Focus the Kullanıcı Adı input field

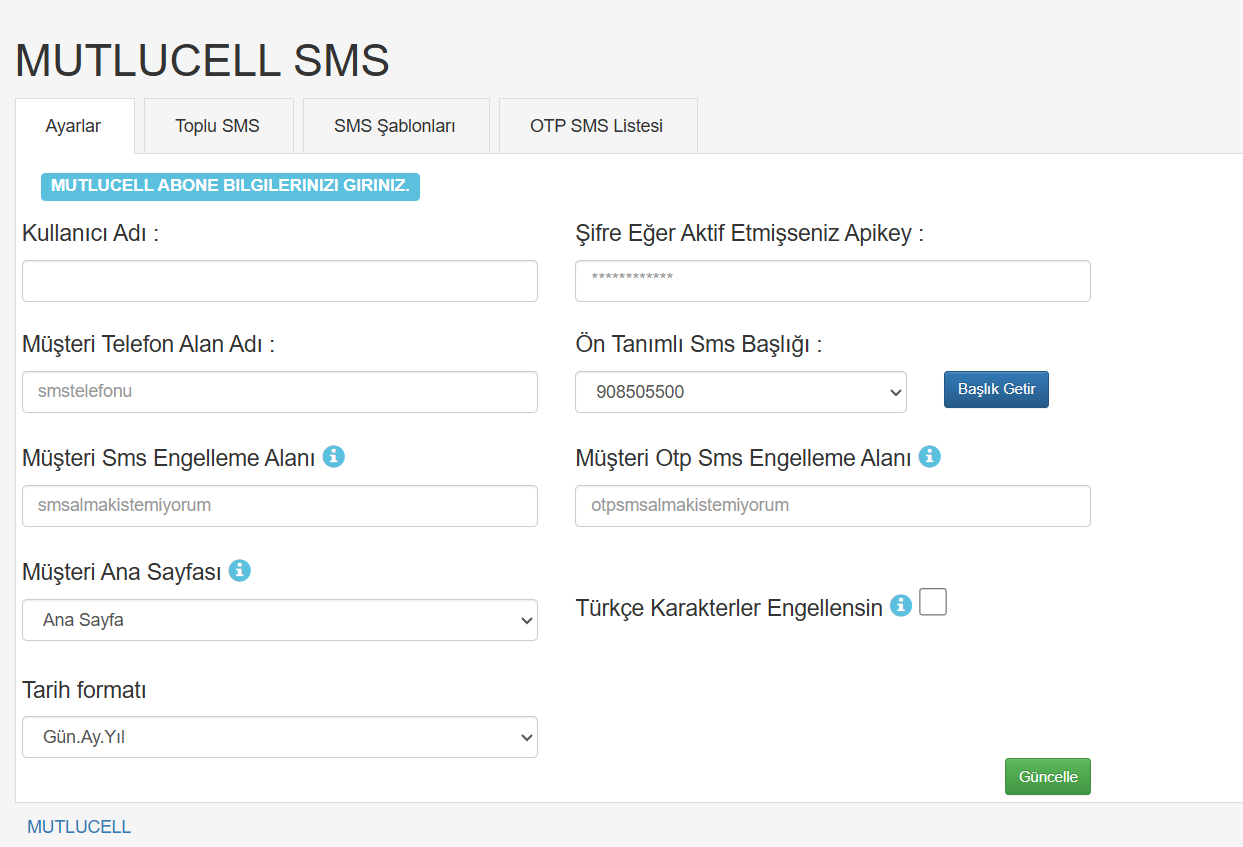point(280,281)
